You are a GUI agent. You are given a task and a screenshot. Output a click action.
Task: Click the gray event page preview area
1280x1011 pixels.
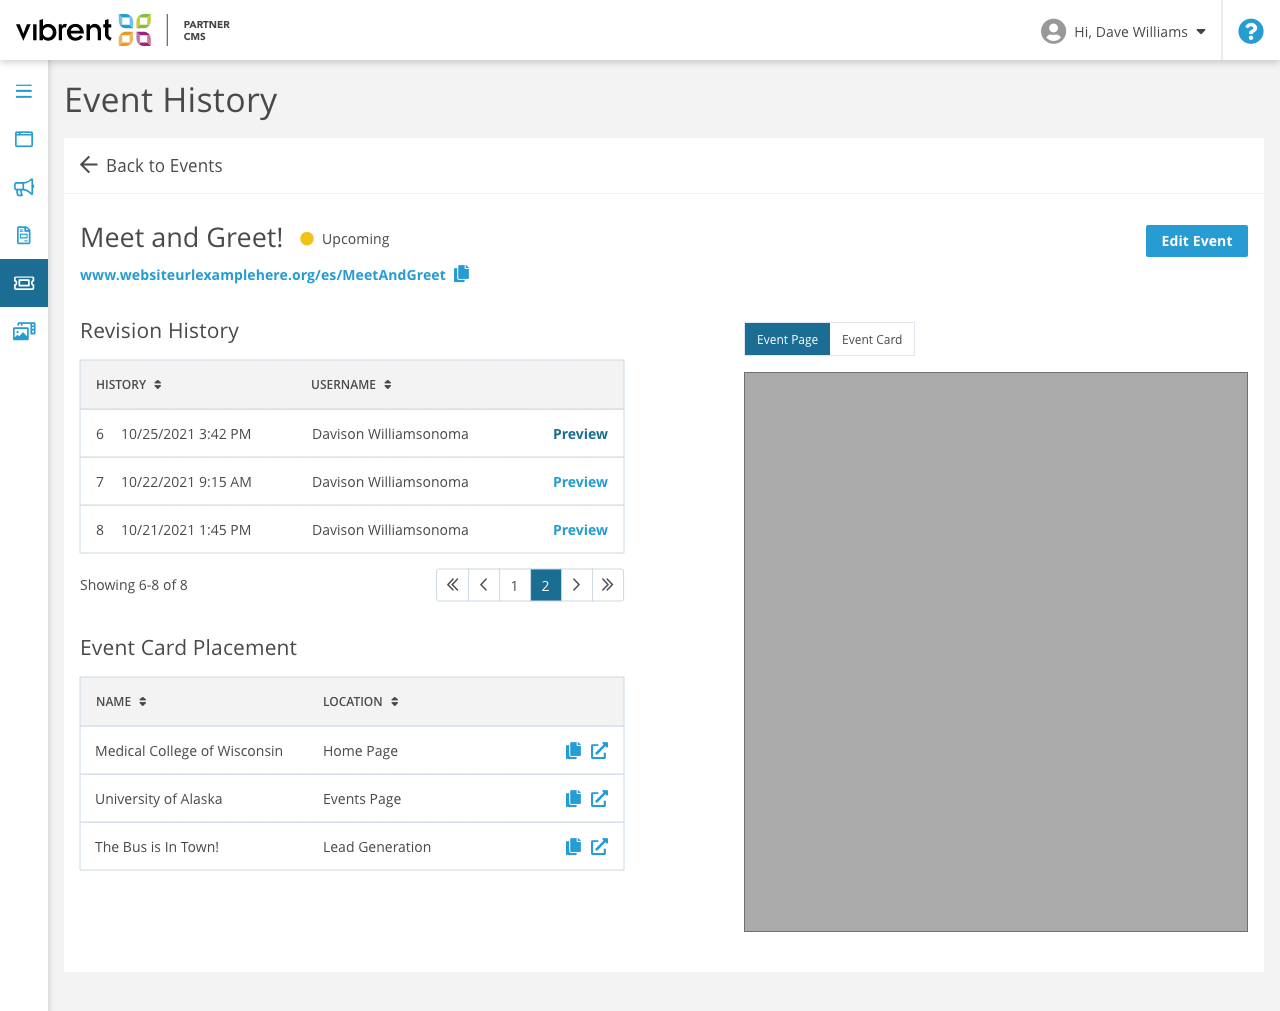point(996,652)
